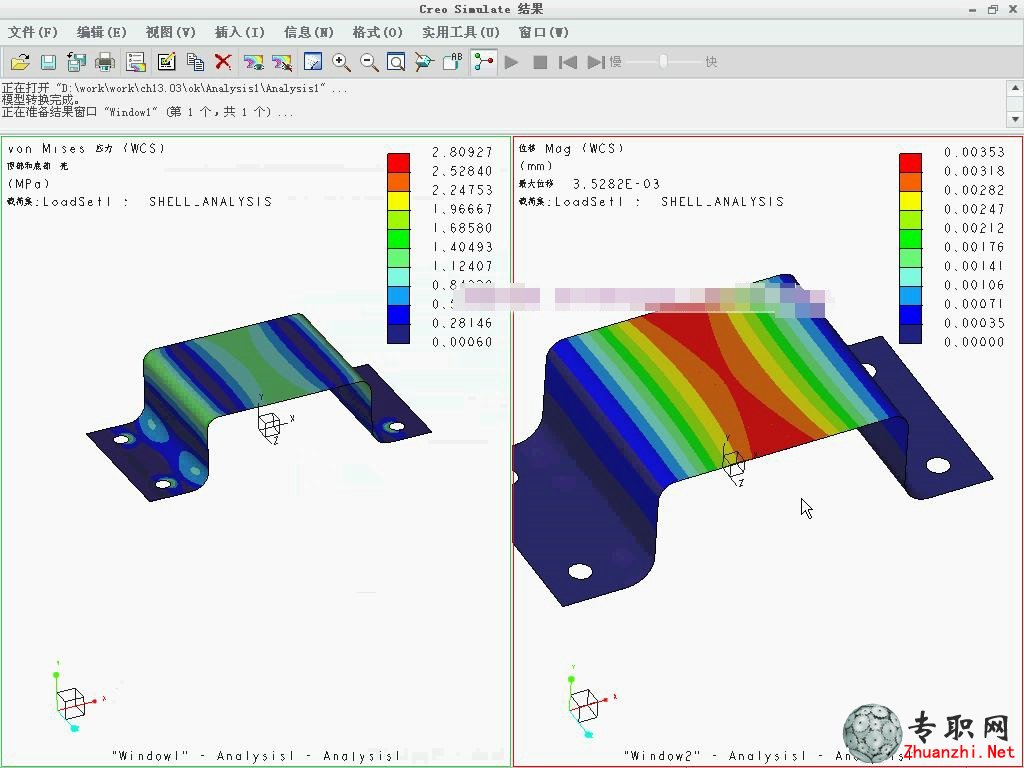This screenshot has height=768, width=1024.
Task: Delete the result window using red X
Action: pyautogui.click(x=223, y=61)
